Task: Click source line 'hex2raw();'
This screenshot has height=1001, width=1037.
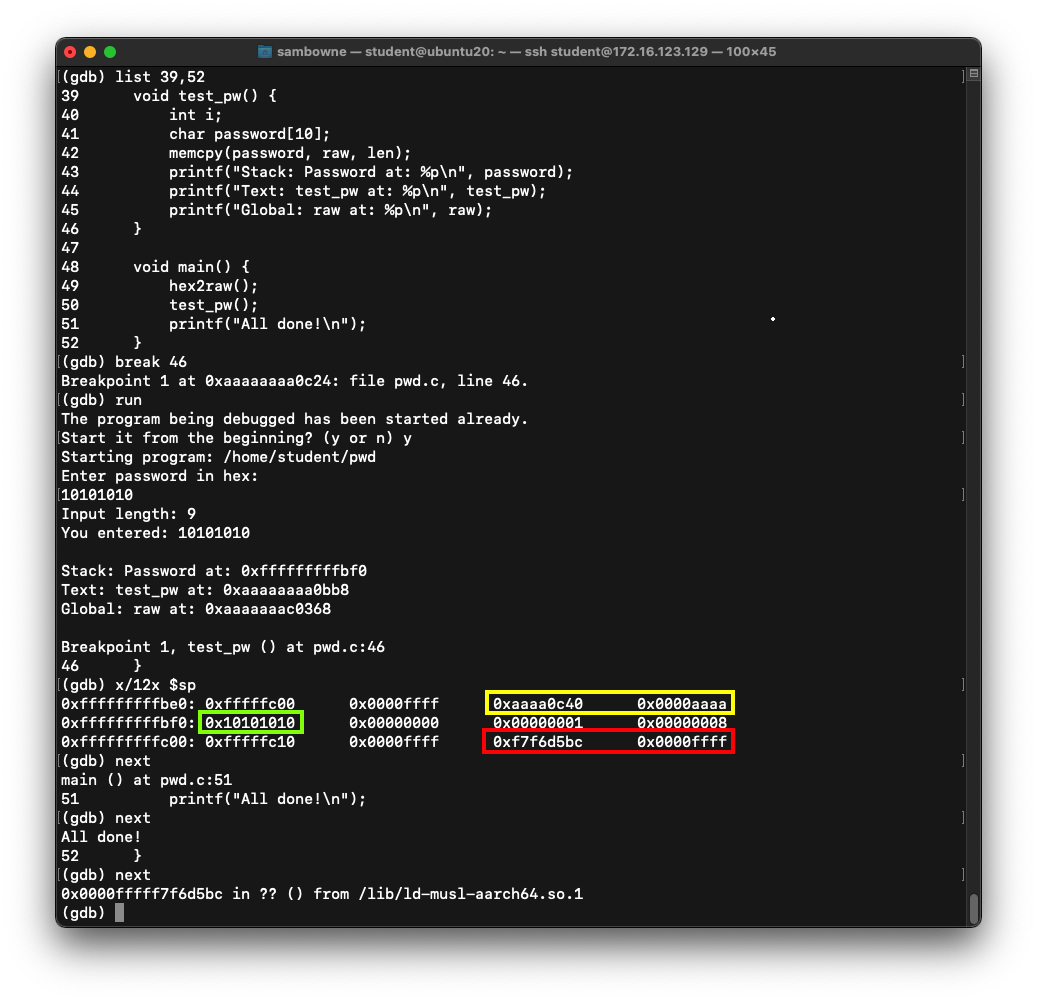Action: [x=213, y=286]
